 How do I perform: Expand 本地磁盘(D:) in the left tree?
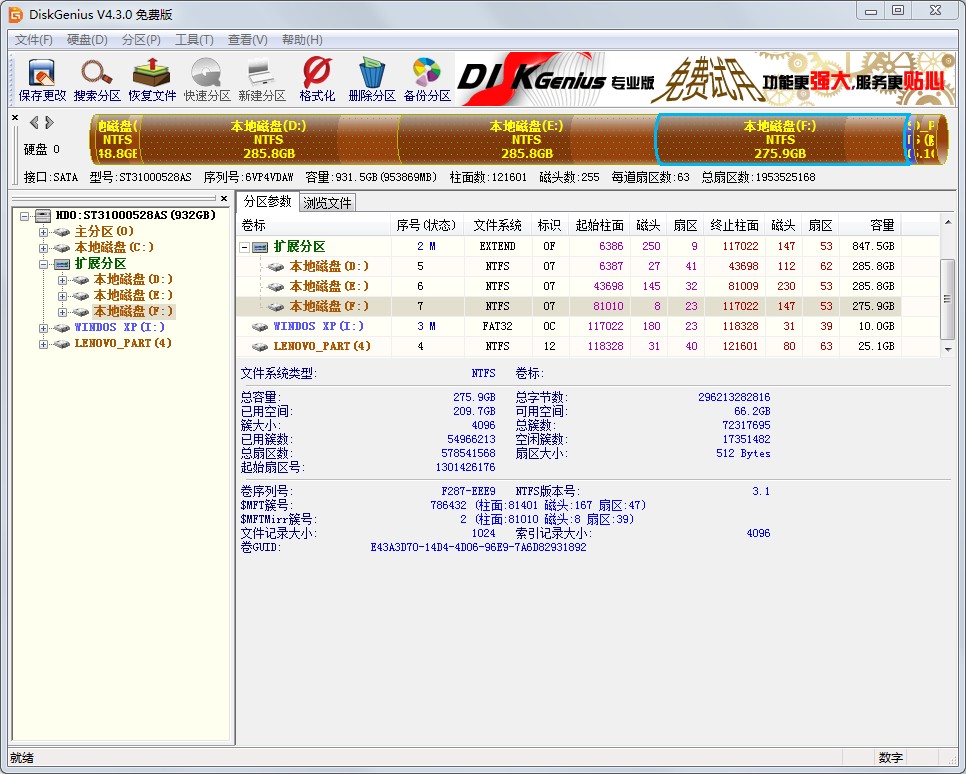point(62,280)
